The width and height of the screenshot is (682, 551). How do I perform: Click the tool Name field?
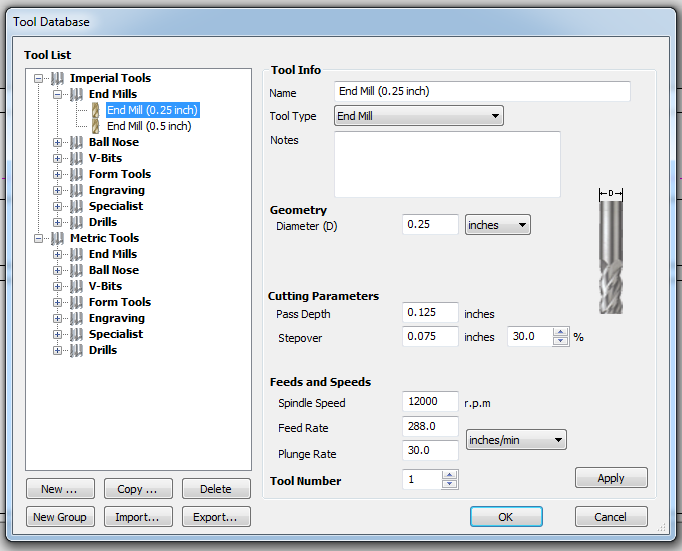coord(482,91)
